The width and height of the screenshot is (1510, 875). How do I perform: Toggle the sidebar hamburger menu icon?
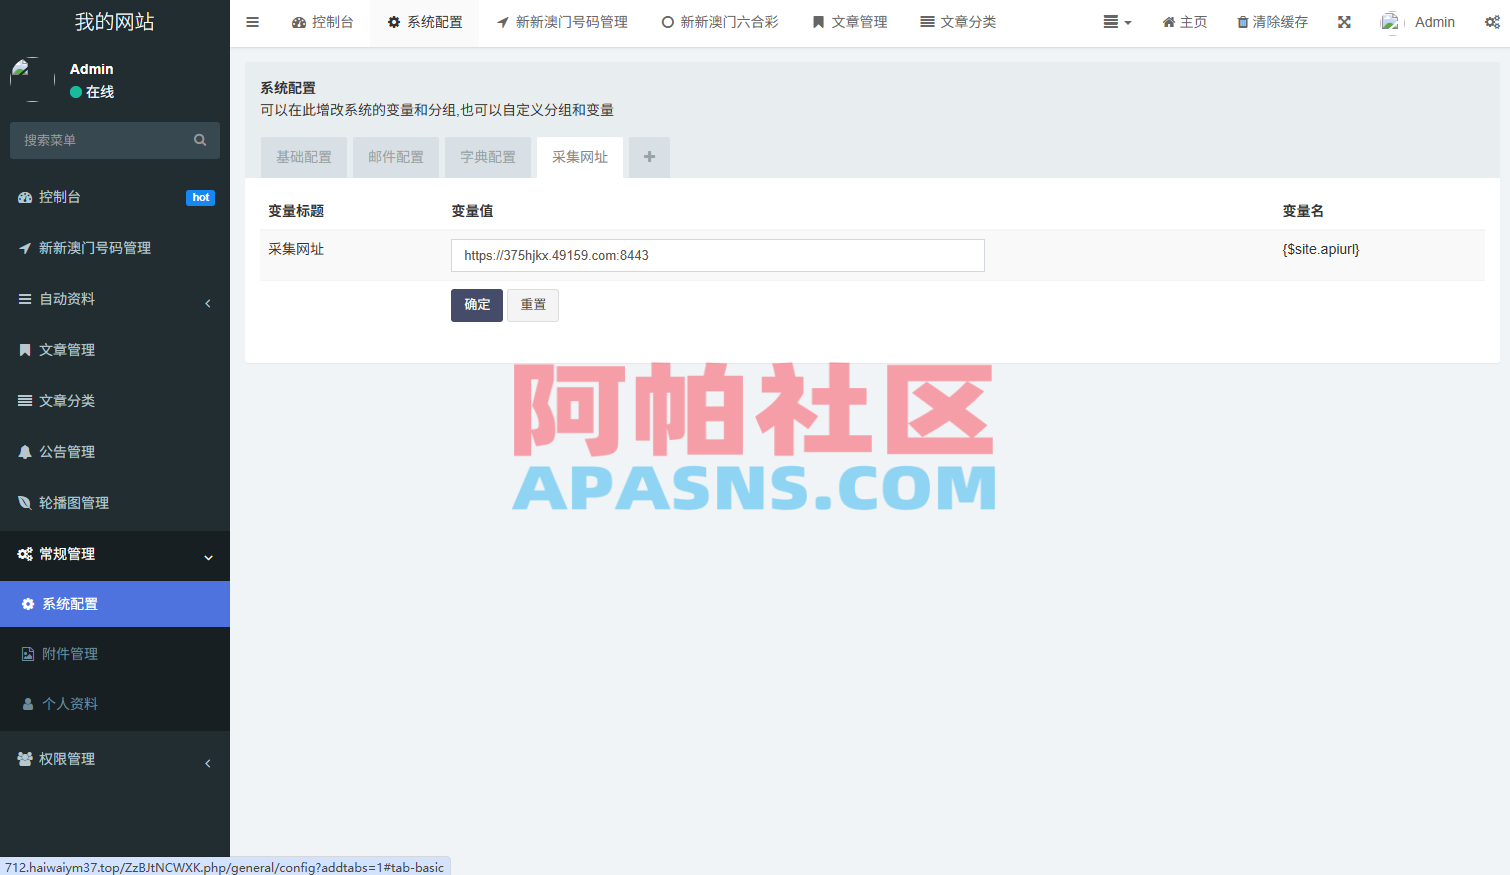(x=252, y=22)
